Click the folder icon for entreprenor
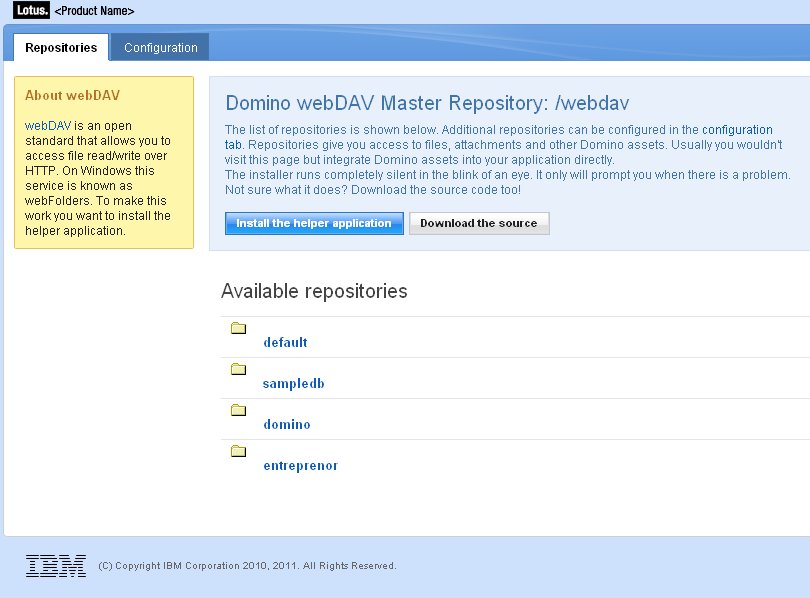 coord(238,451)
